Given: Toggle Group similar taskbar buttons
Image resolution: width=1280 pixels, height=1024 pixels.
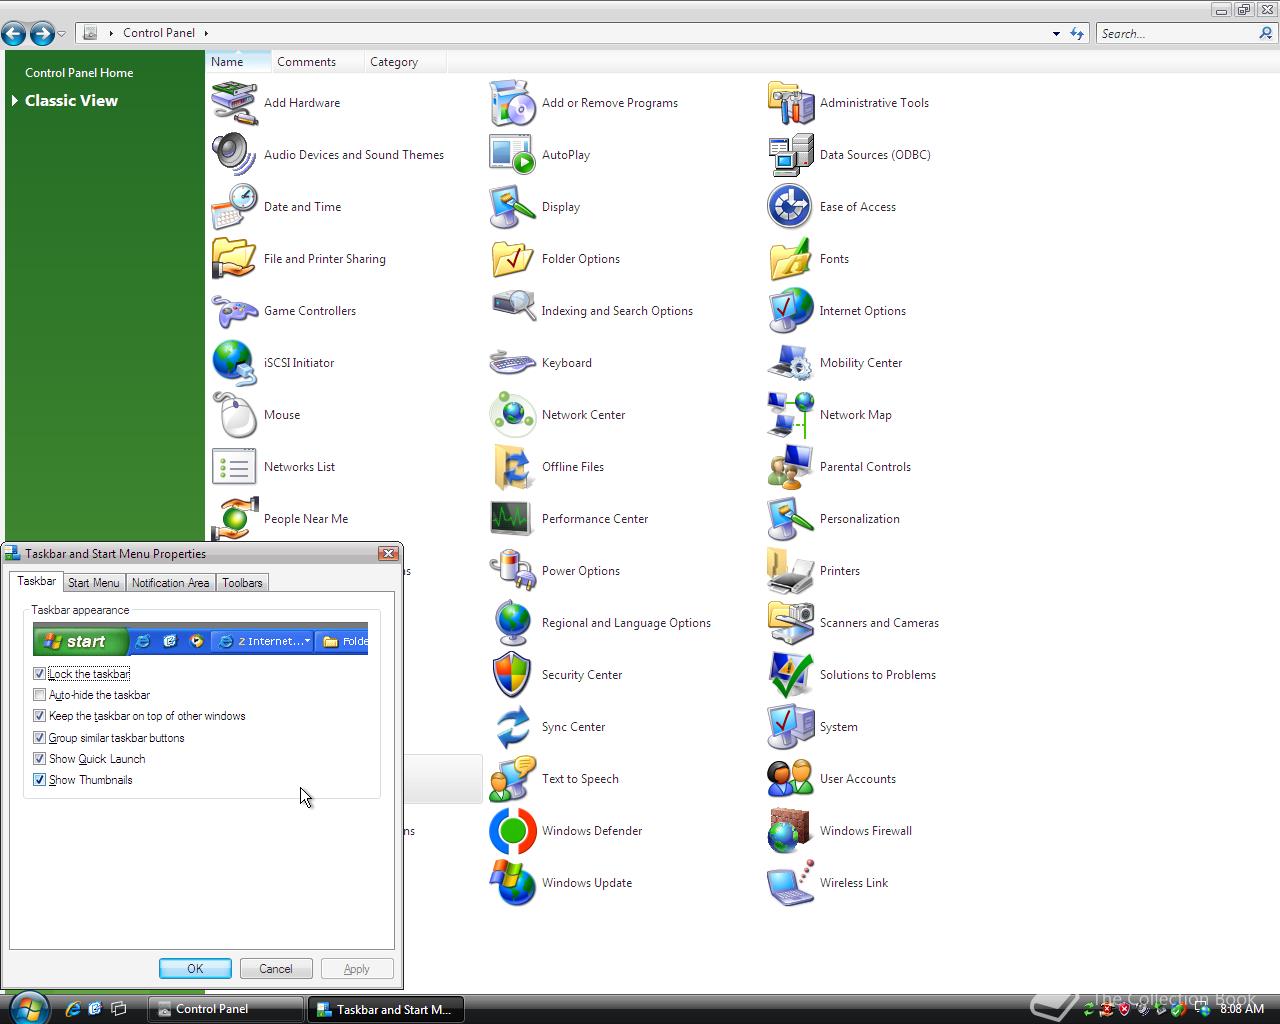Looking at the screenshot, I should [40, 738].
